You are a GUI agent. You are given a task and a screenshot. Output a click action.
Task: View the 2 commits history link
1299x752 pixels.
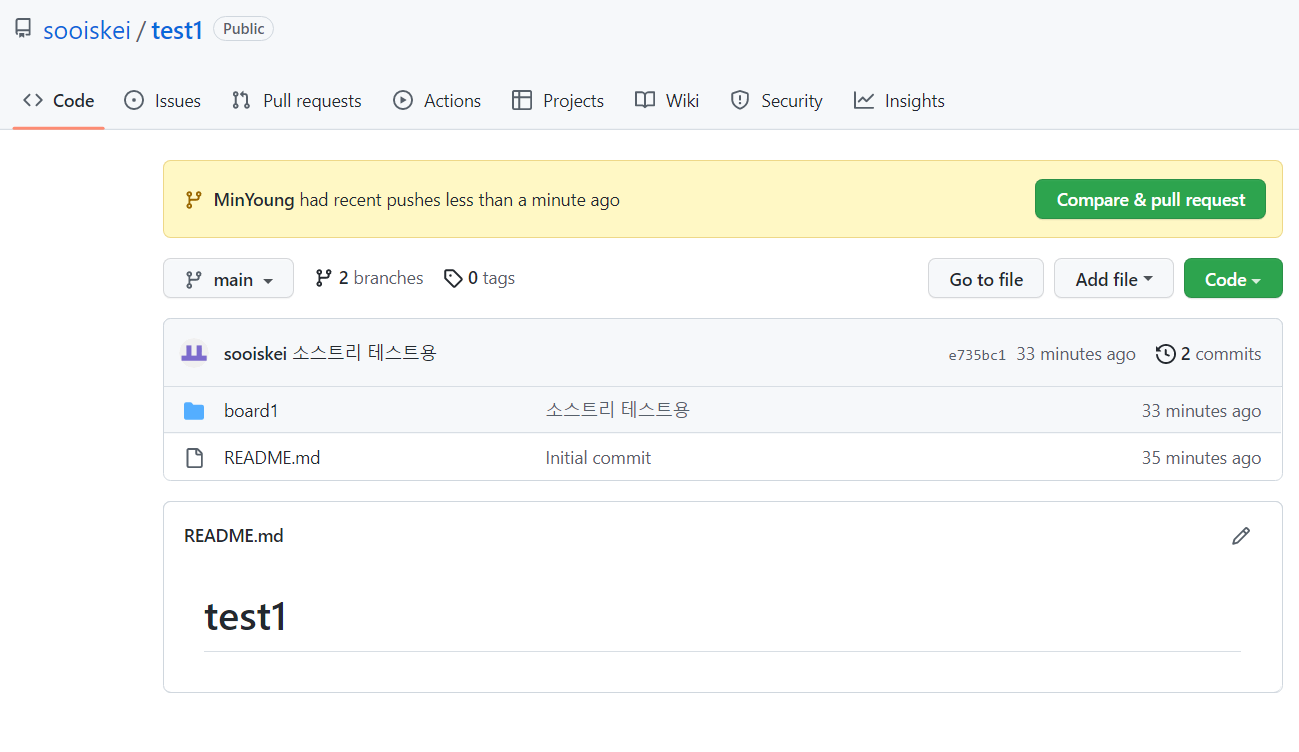pyautogui.click(x=1208, y=354)
